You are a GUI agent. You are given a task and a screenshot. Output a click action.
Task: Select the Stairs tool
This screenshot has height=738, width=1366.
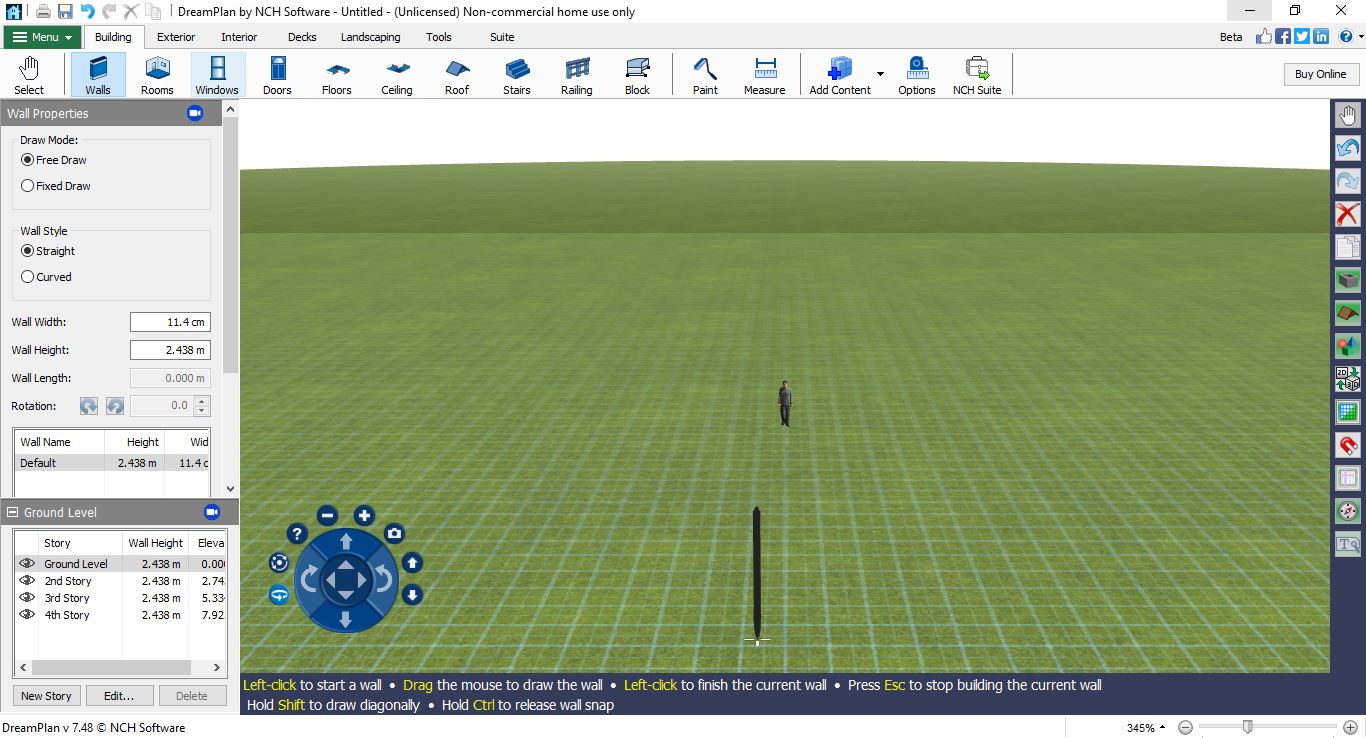517,75
